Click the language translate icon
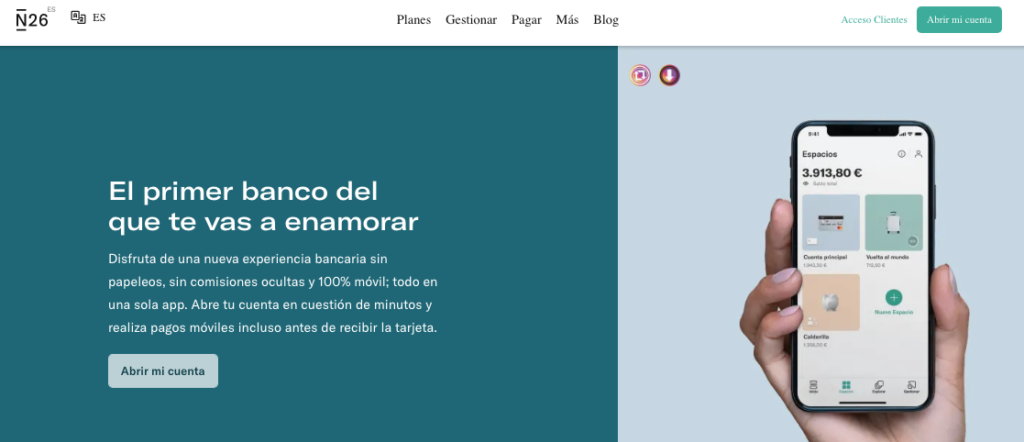 [78, 18]
